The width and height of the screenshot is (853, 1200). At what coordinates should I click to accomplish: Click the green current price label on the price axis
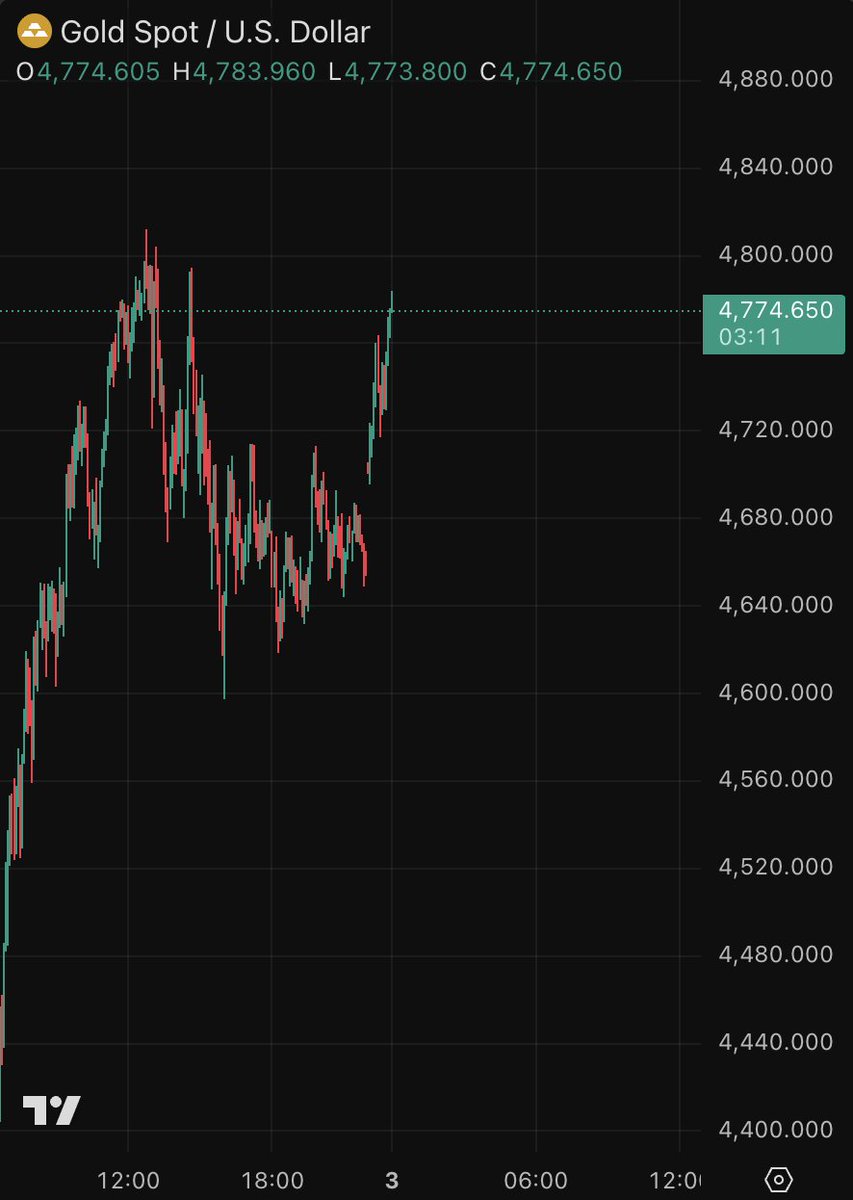[775, 311]
